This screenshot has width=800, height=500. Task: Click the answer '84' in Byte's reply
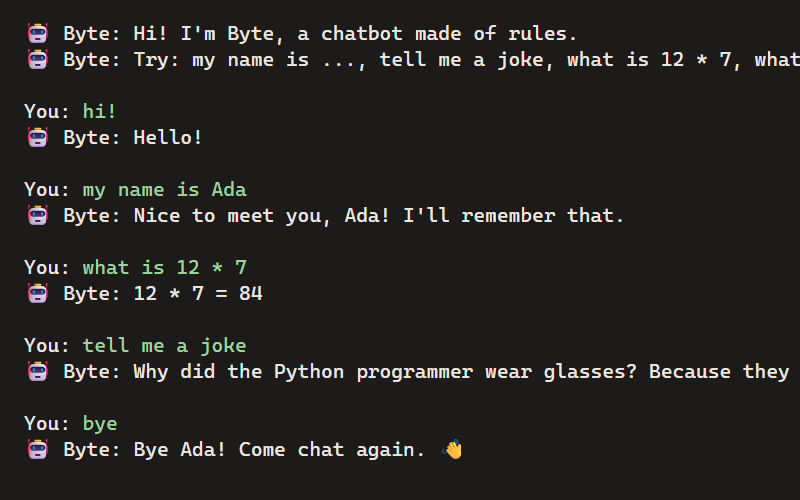[x=251, y=294]
